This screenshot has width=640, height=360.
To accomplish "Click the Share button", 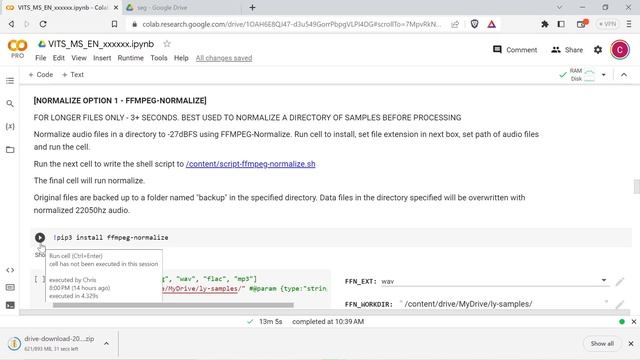I will 567,50.
